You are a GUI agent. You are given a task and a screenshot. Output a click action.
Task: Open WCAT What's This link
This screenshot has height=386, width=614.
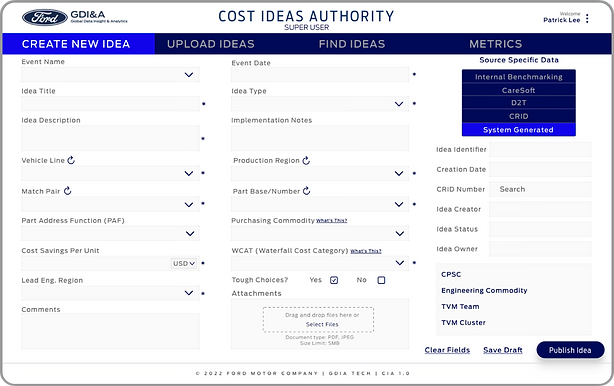pos(366,251)
